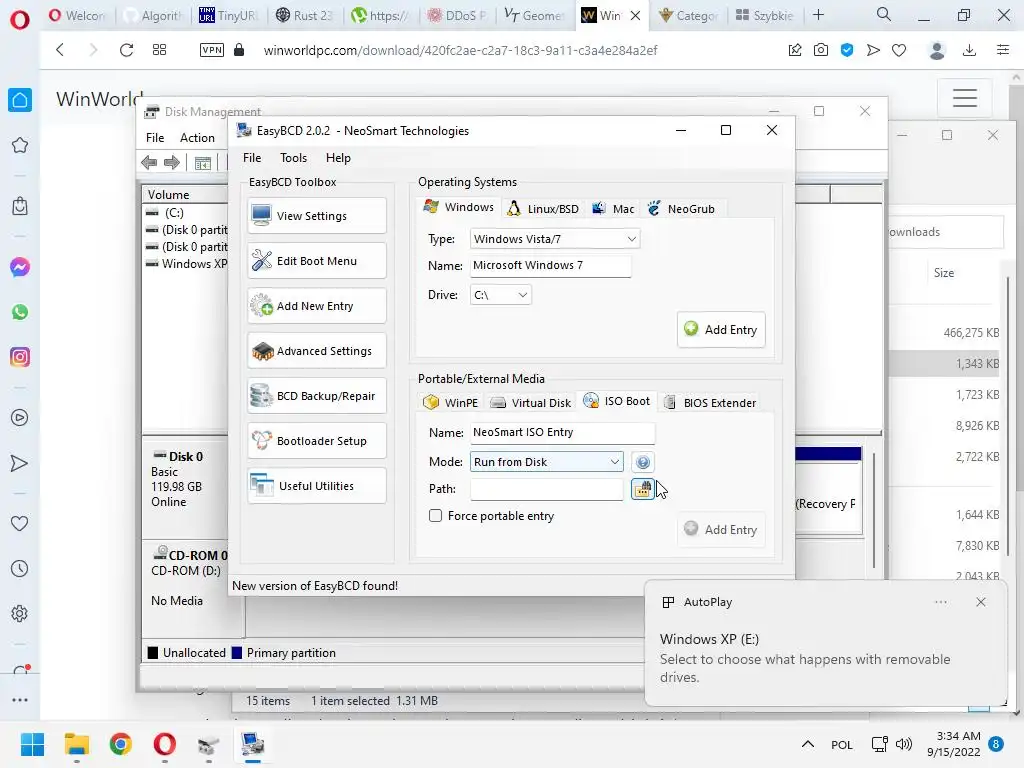Reload the page in Opera
Image resolution: width=1024 pixels, height=768 pixels.
[x=126, y=50]
